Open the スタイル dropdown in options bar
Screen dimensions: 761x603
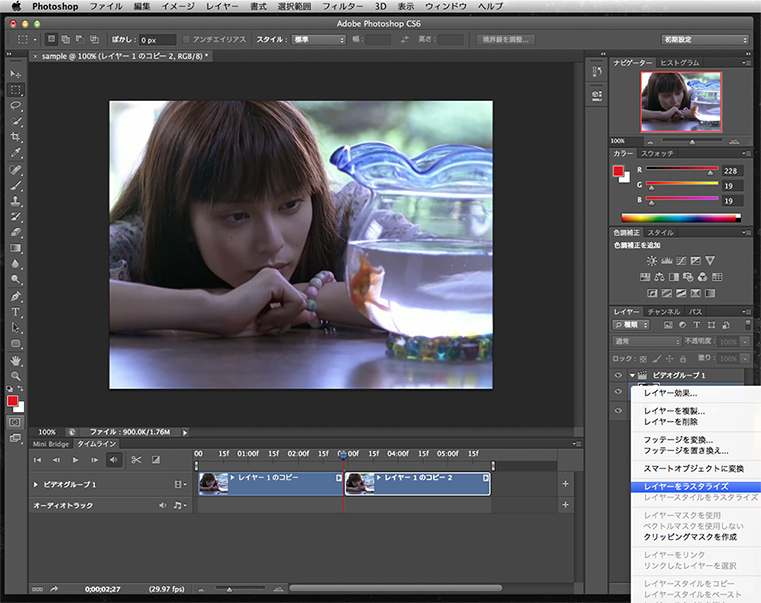319,39
